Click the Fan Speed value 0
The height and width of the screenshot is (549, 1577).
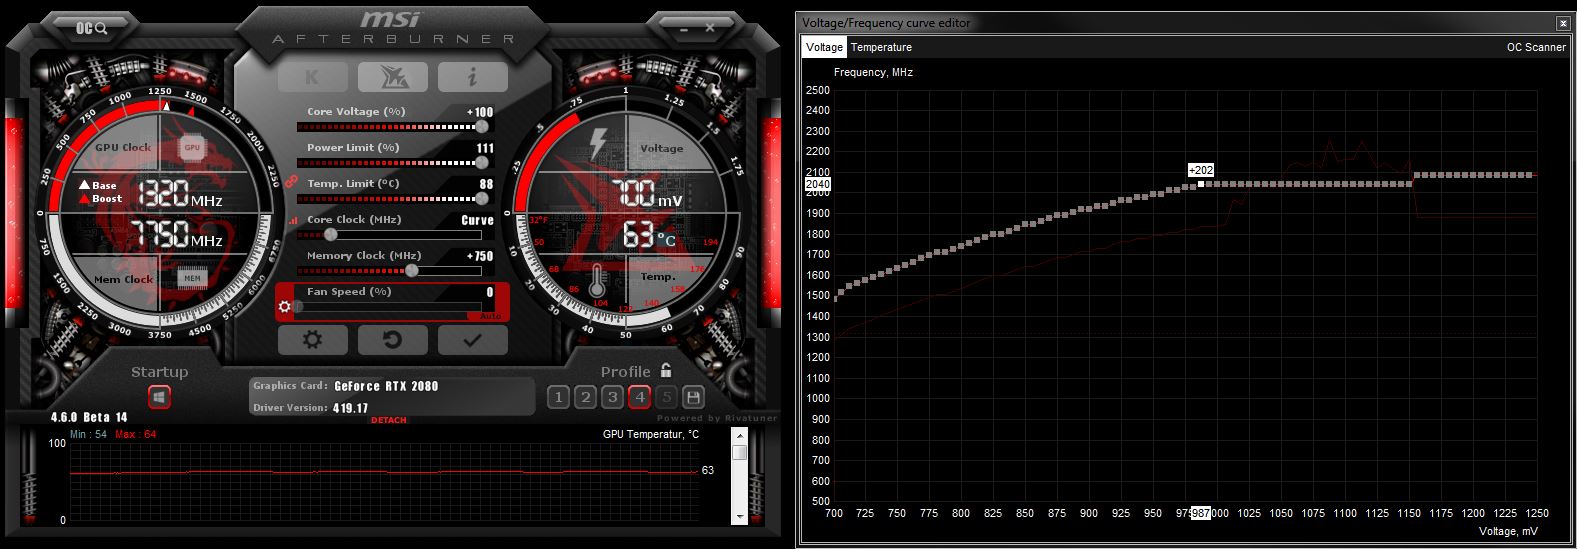click(490, 292)
